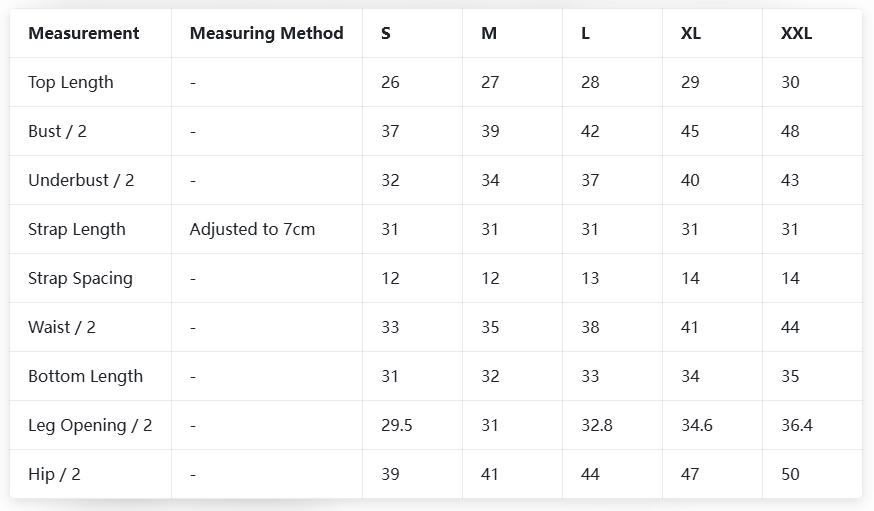Select the L size column header
Image resolution: width=874 pixels, height=511 pixels.
[585, 33]
